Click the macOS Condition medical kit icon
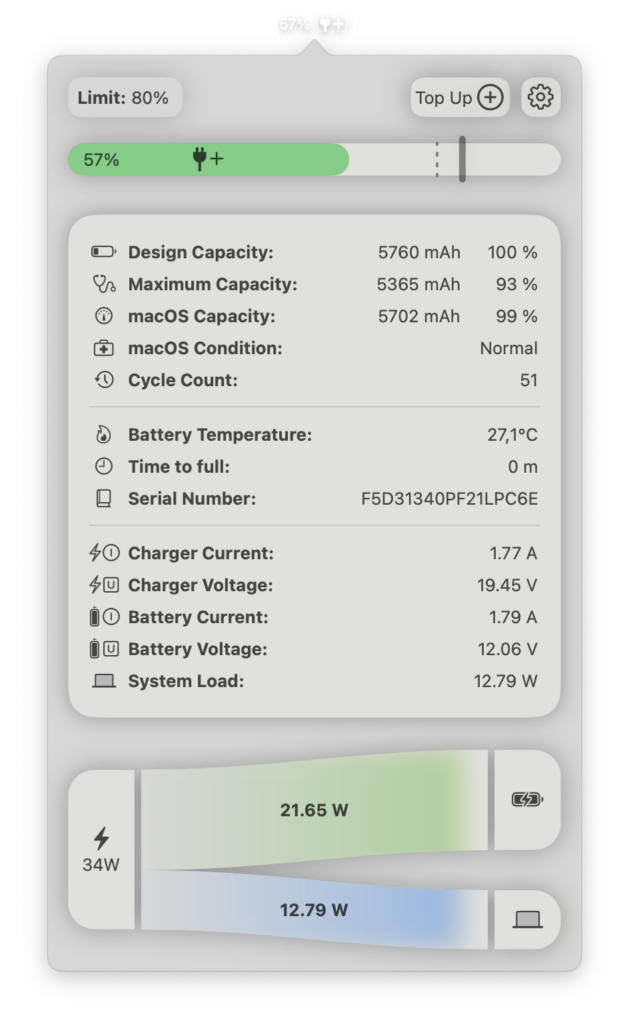 point(103,349)
